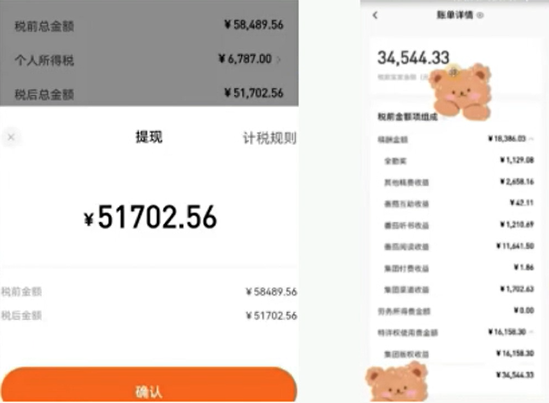Collapse the ¥18,386.03 income group
The height and width of the screenshot is (403, 549).
point(531,139)
